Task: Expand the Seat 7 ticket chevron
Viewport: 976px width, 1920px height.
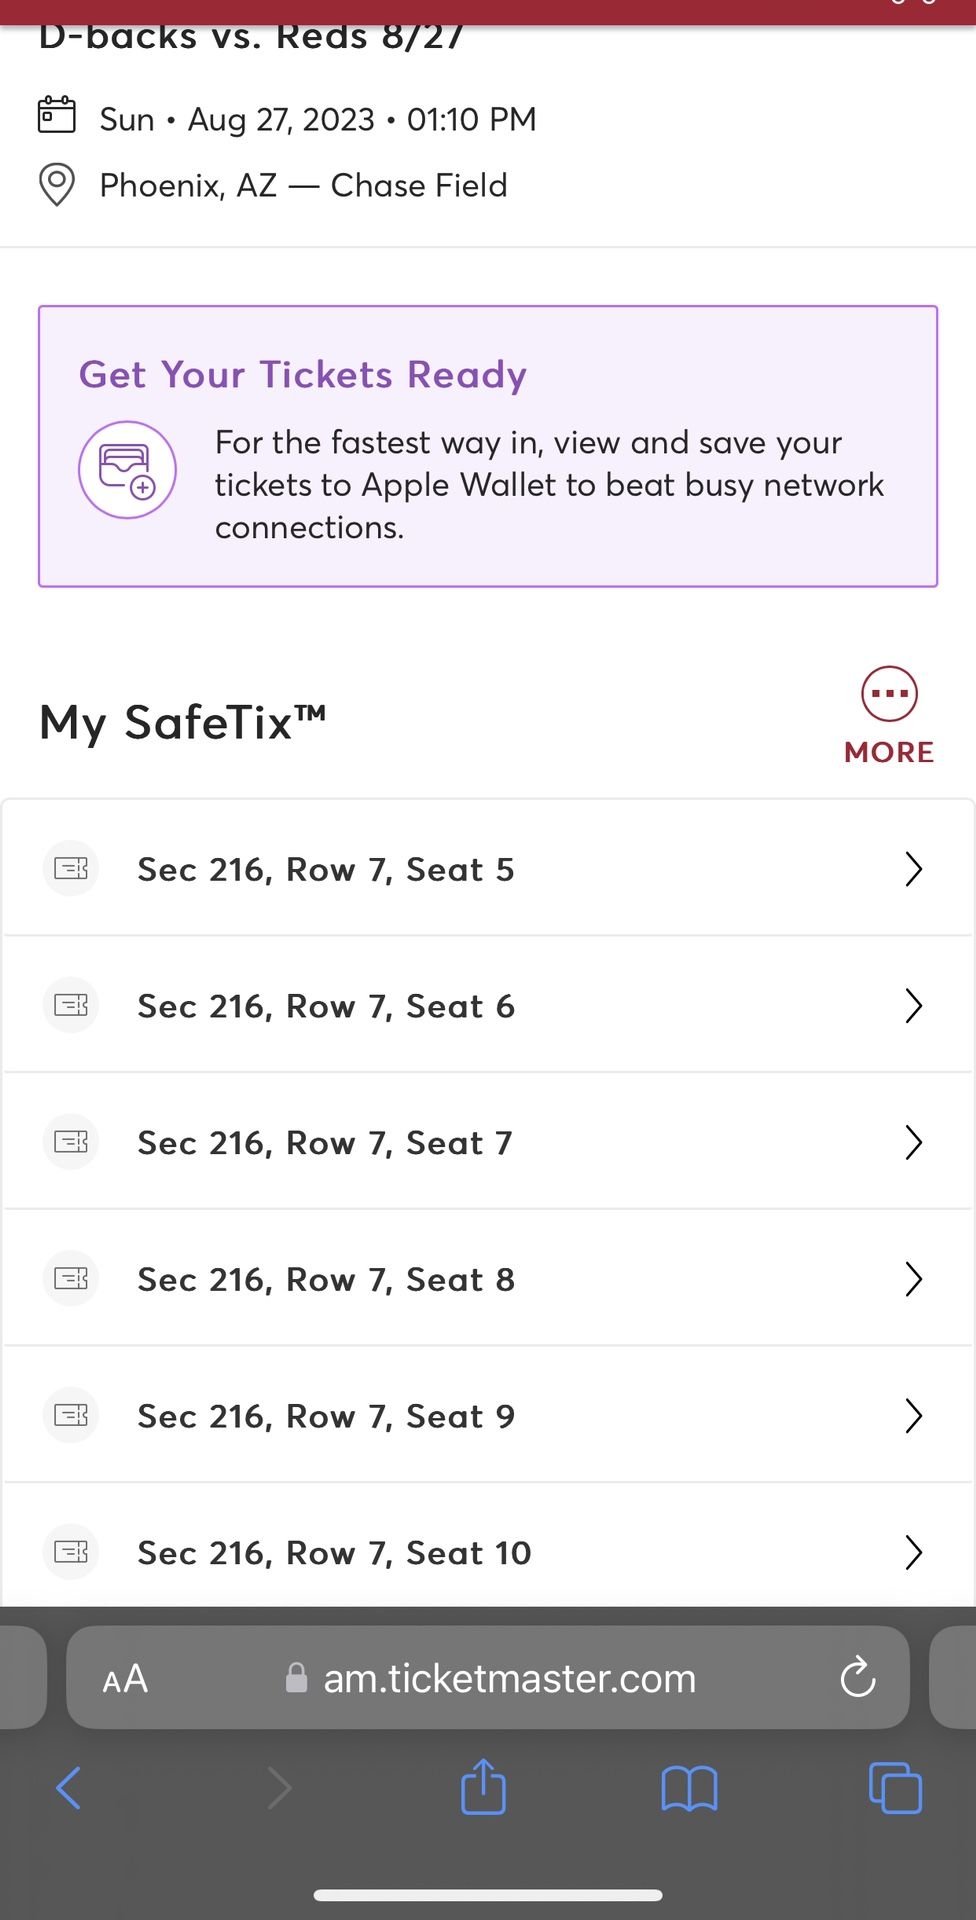Action: 912,1142
